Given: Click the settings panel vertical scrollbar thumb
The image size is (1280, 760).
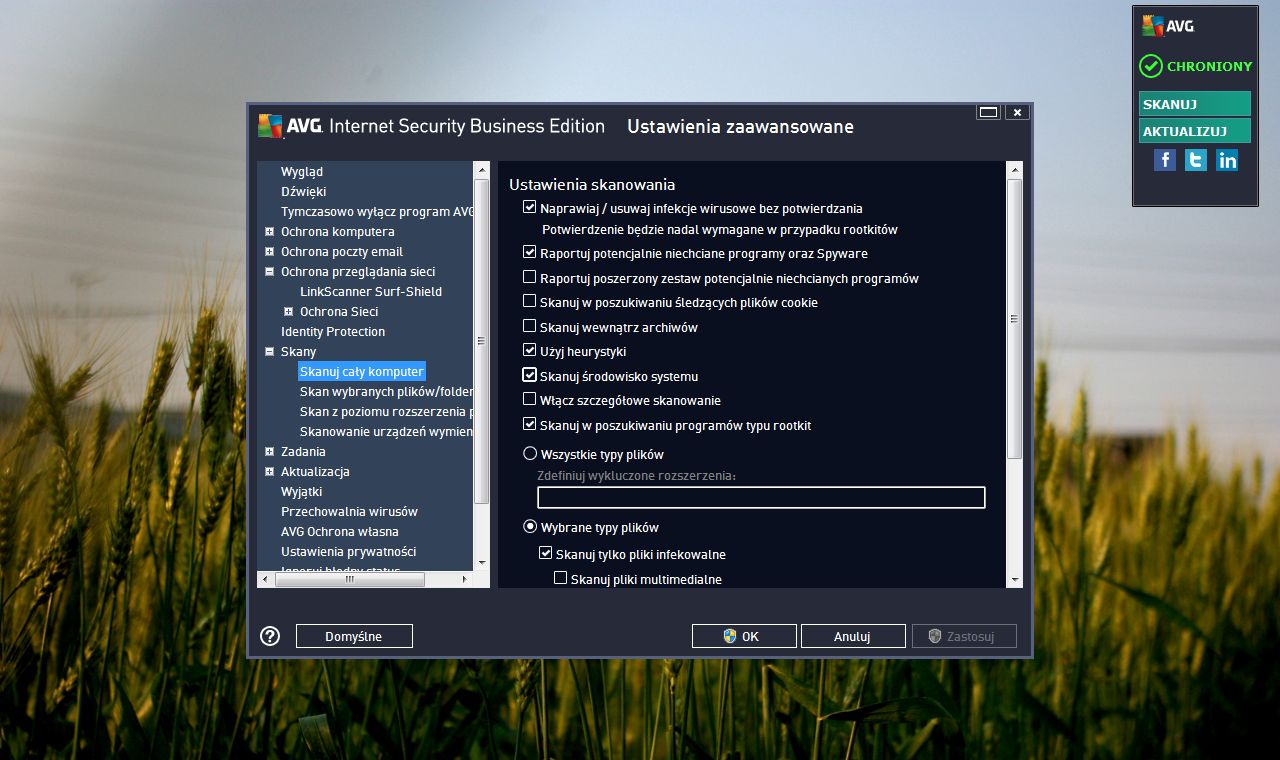Looking at the screenshot, I should pyautogui.click(x=1015, y=320).
